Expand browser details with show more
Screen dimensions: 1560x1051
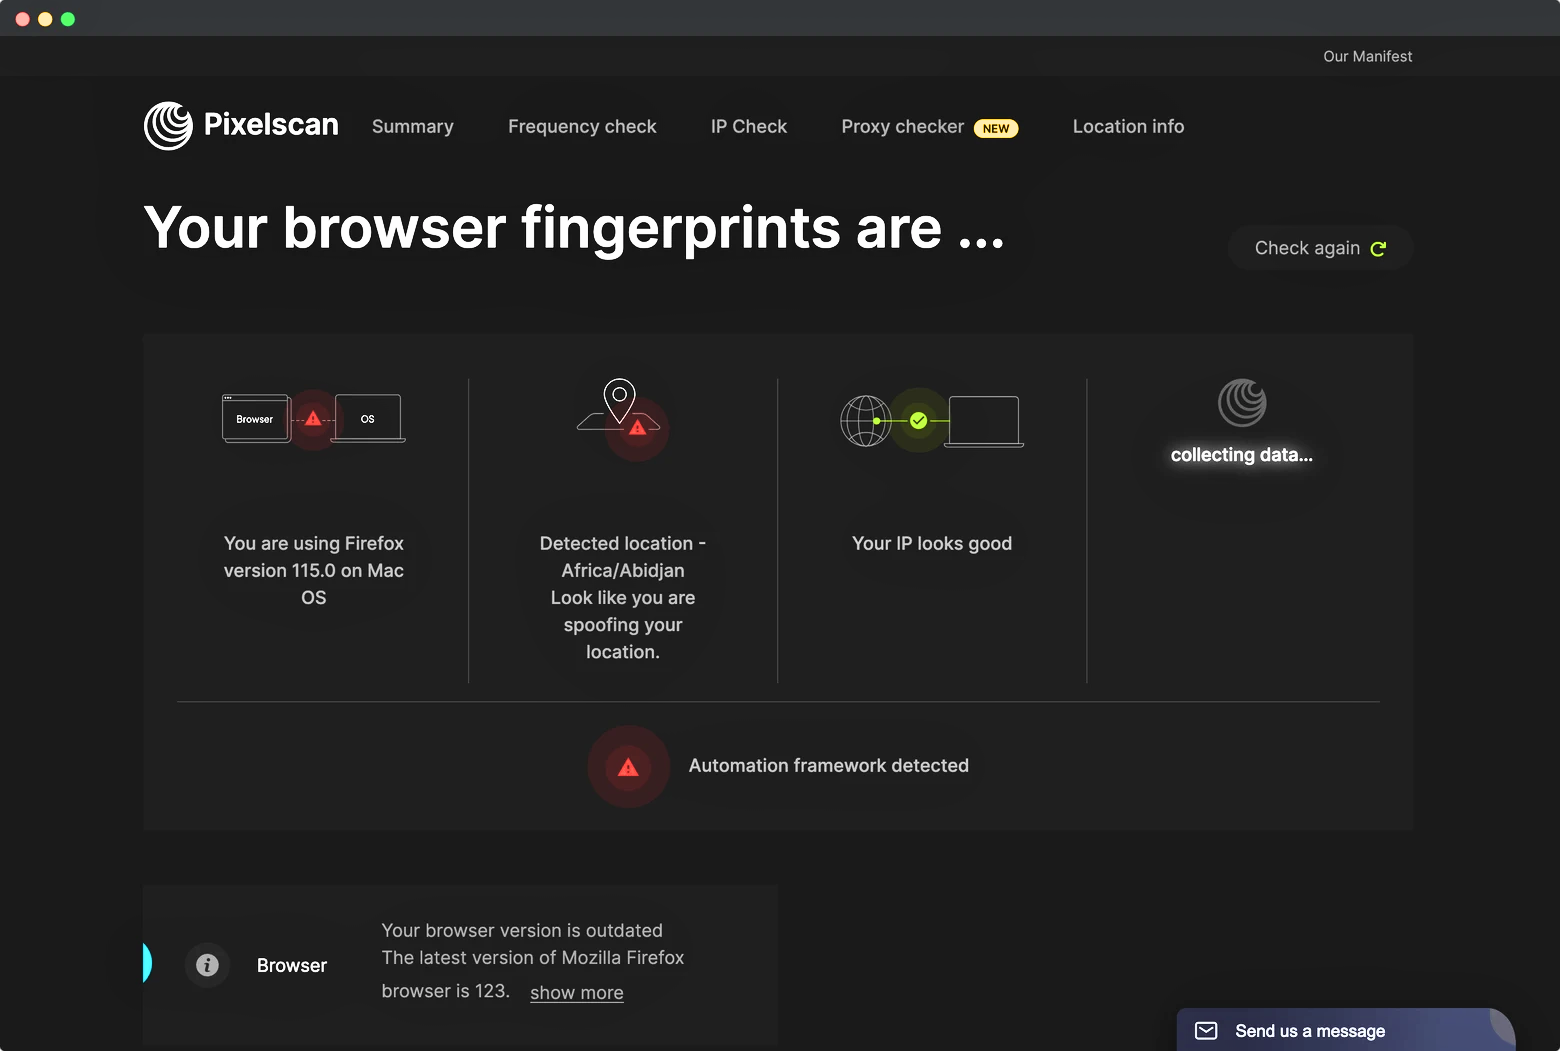576,993
